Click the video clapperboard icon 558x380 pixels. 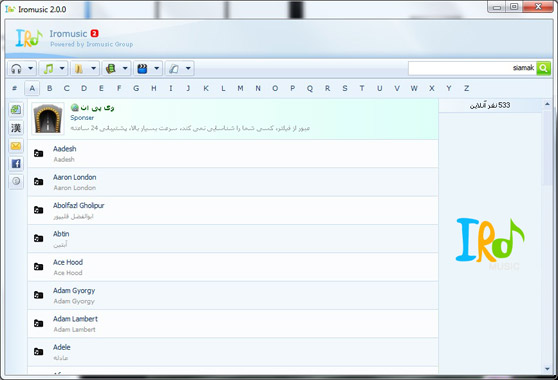click(x=142, y=68)
